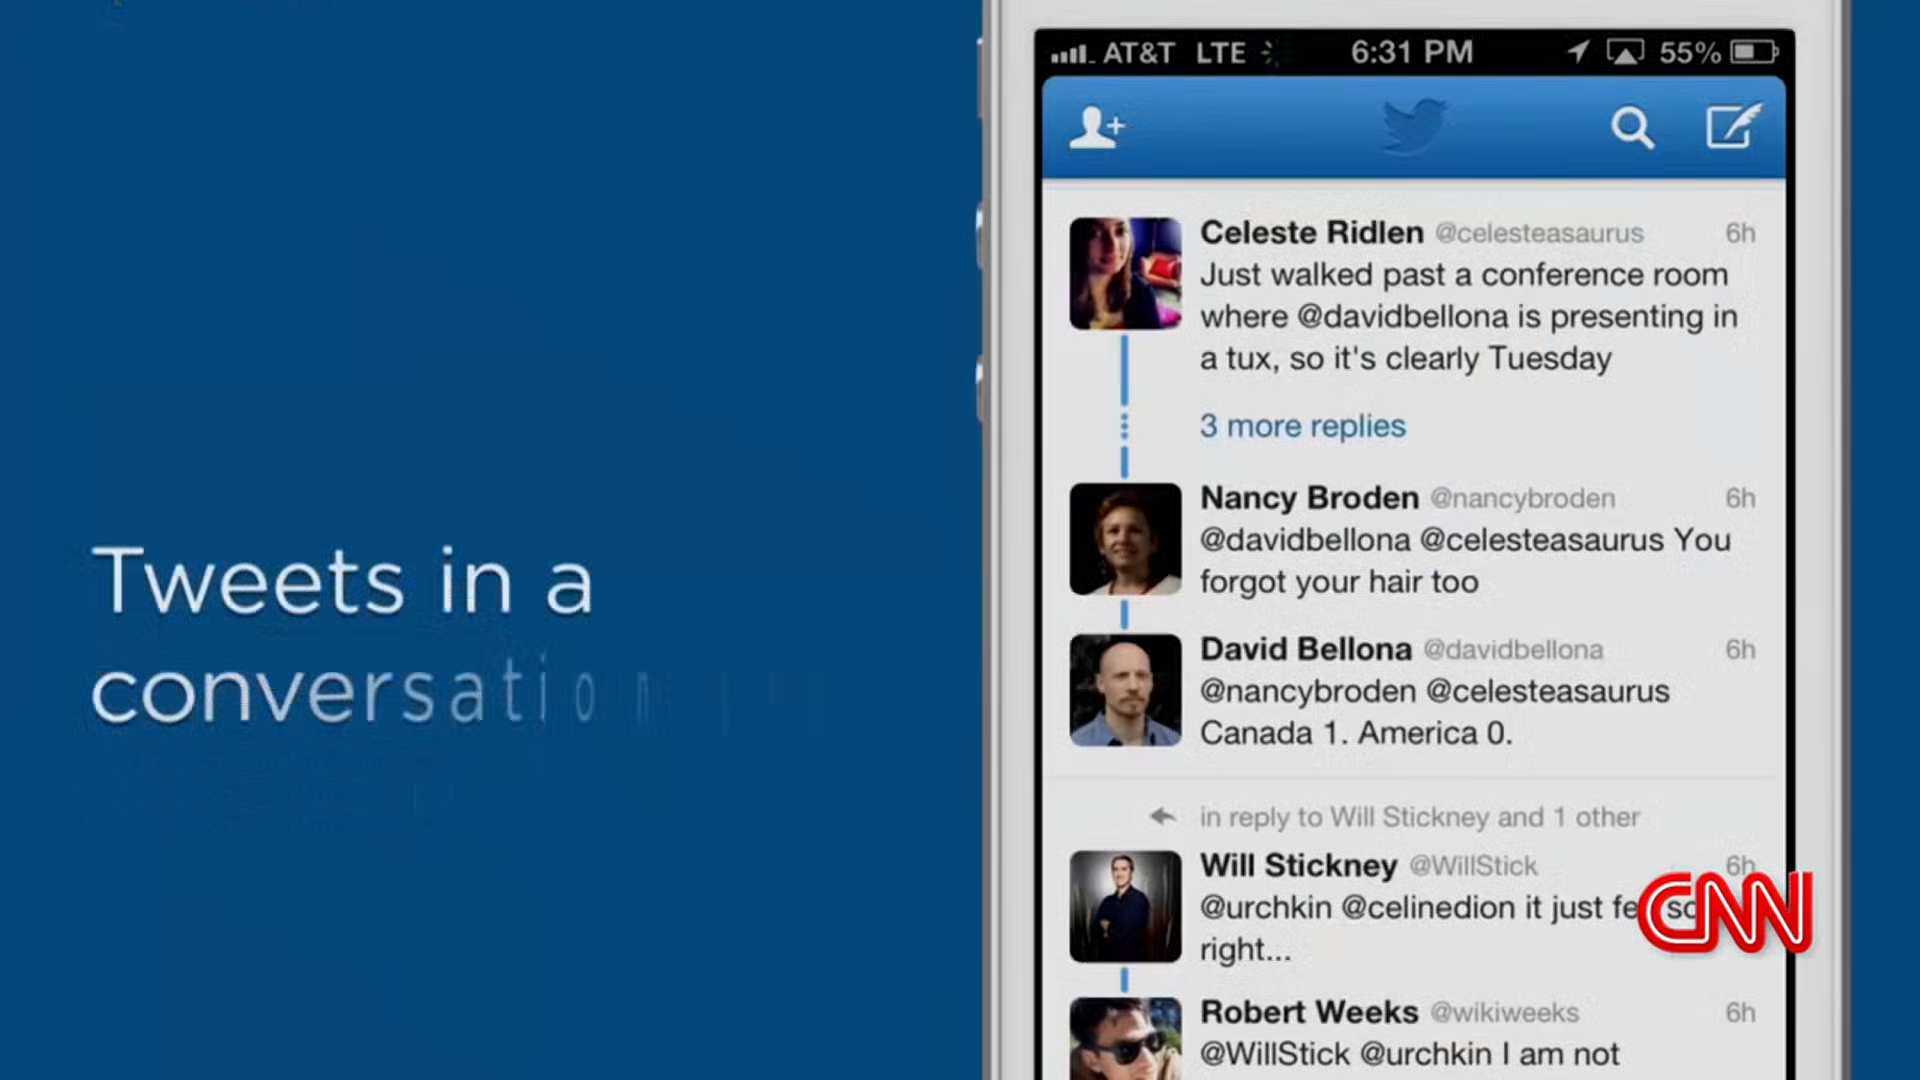Tap the add-user follow icon
Viewport: 1920px width, 1080px height.
(x=1097, y=128)
